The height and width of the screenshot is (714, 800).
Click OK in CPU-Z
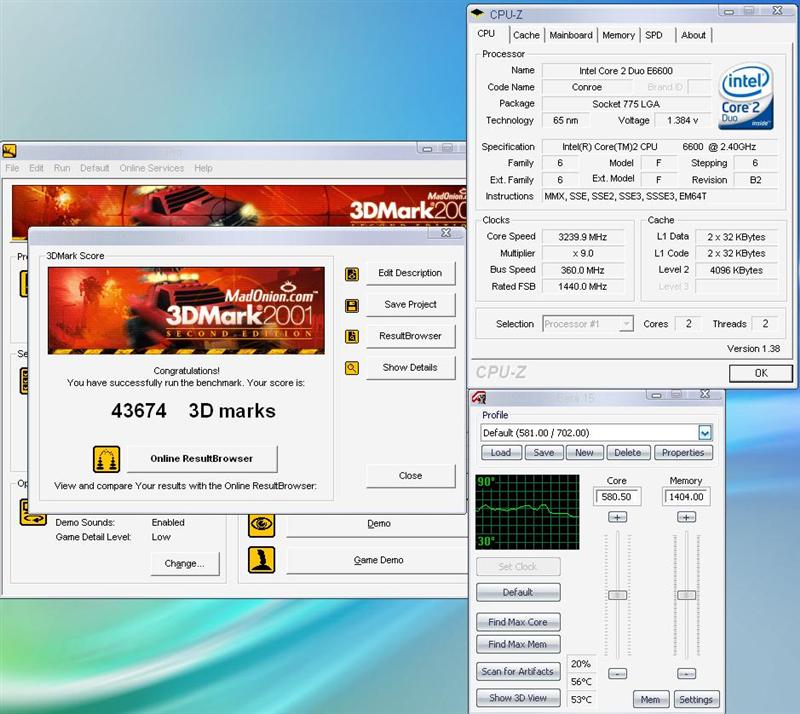[x=761, y=373]
